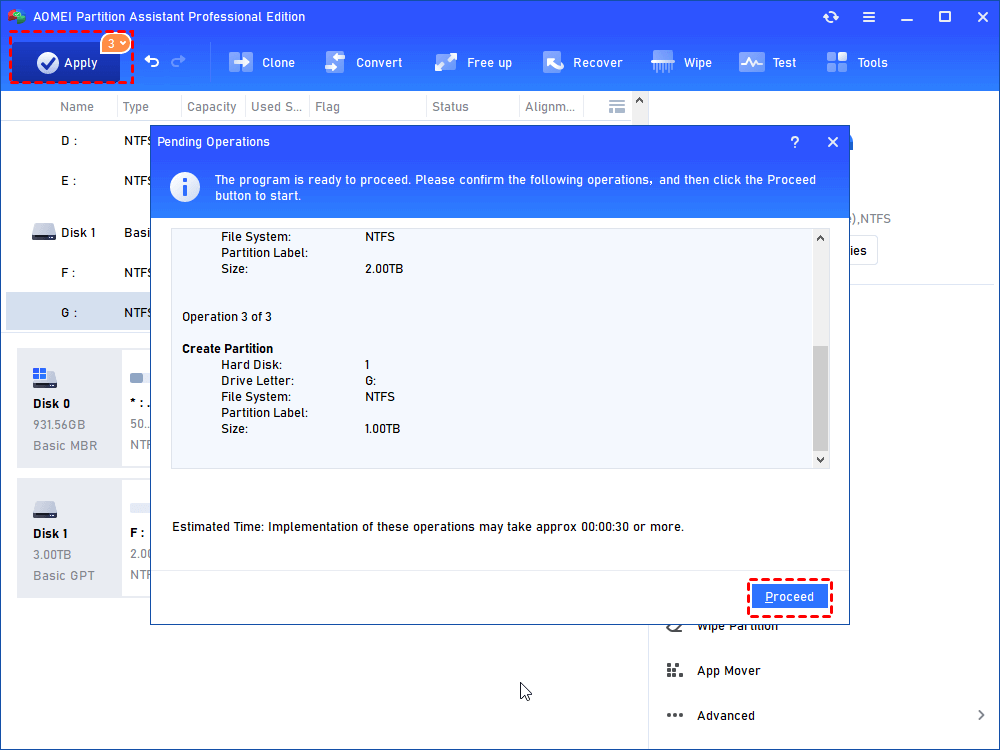Select the D: partition row
Screen dimensions: 1000x750
pyautogui.click(x=78, y=141)
